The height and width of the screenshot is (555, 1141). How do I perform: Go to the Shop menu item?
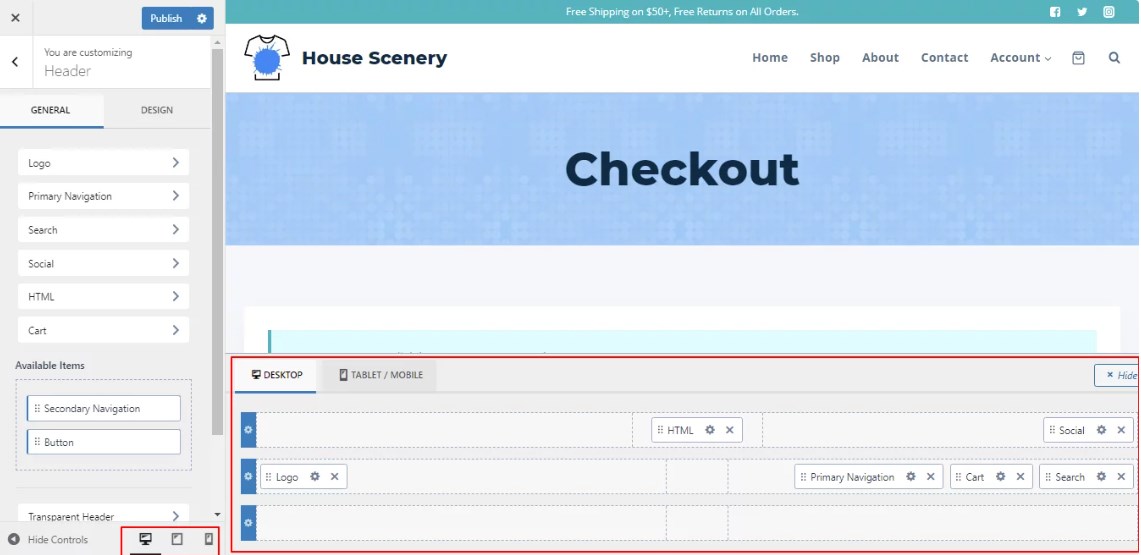(824, 57)
